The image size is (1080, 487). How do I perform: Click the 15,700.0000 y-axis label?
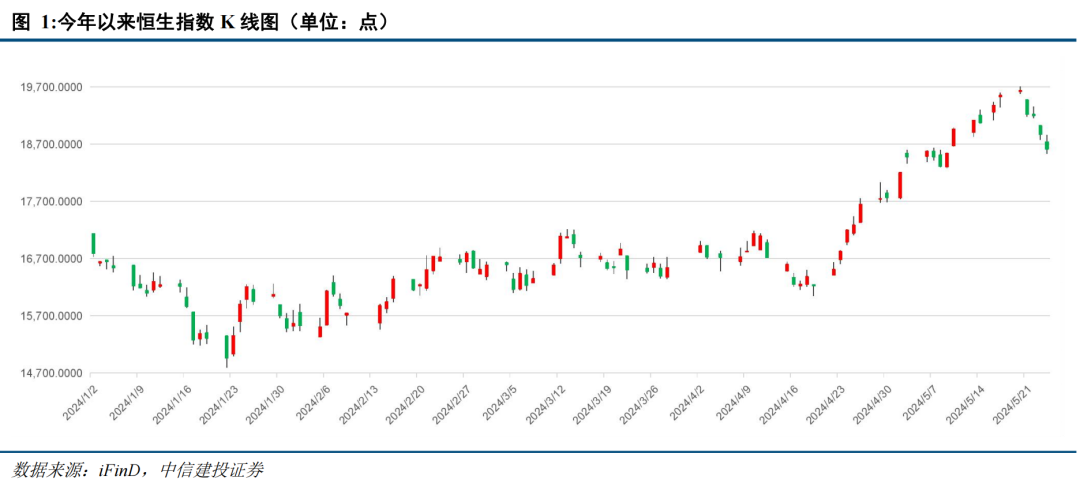click(52, 316)
